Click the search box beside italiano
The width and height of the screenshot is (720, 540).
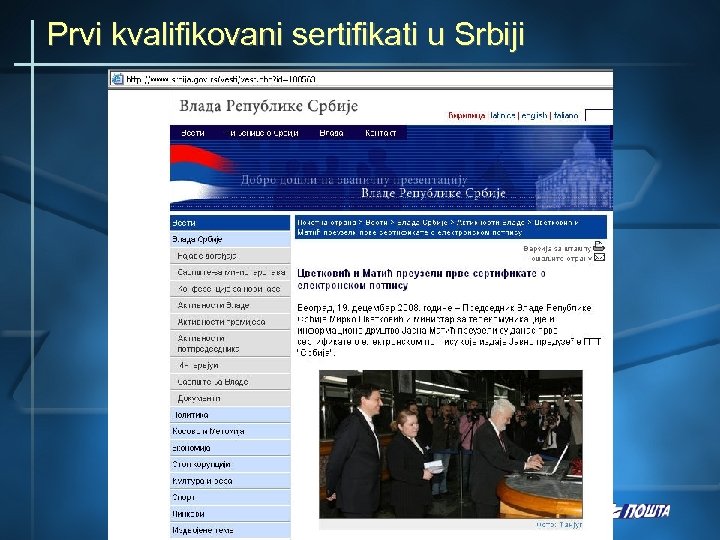click(x=599, y=115)
